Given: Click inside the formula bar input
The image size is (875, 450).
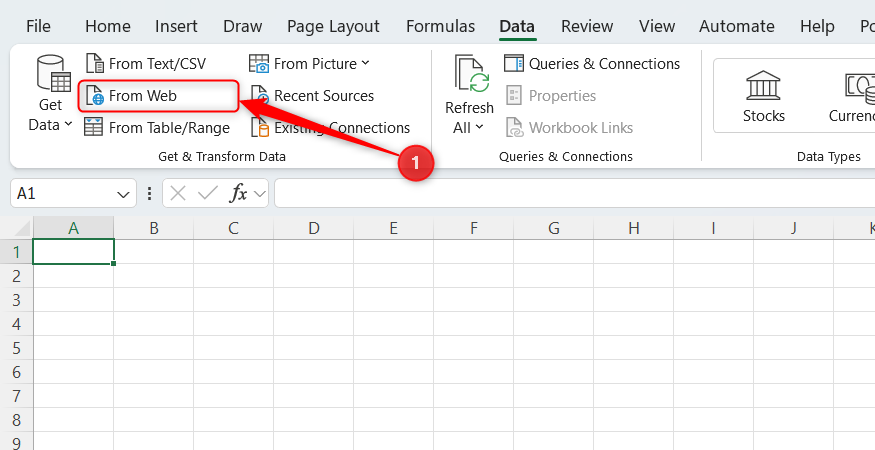Looking at the screenshot, I should [575, 193].
